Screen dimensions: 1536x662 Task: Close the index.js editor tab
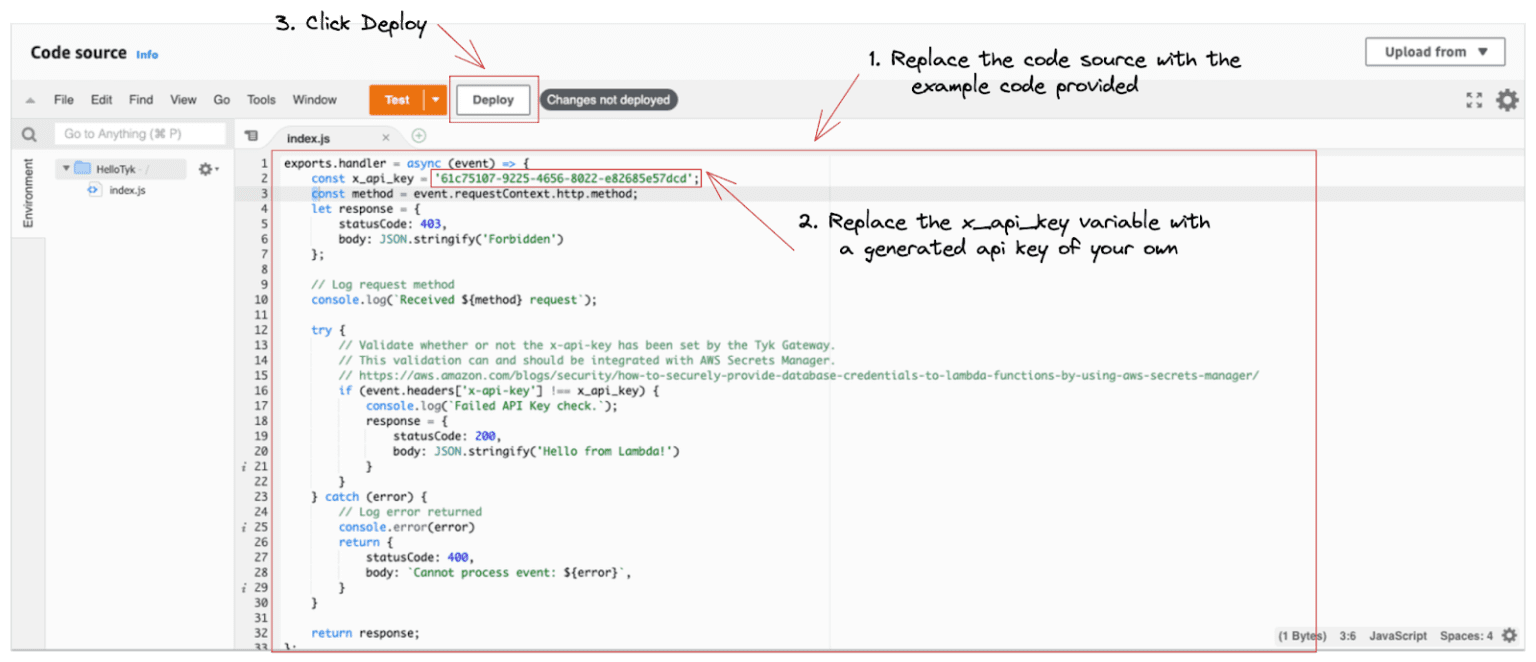(386, 136)
